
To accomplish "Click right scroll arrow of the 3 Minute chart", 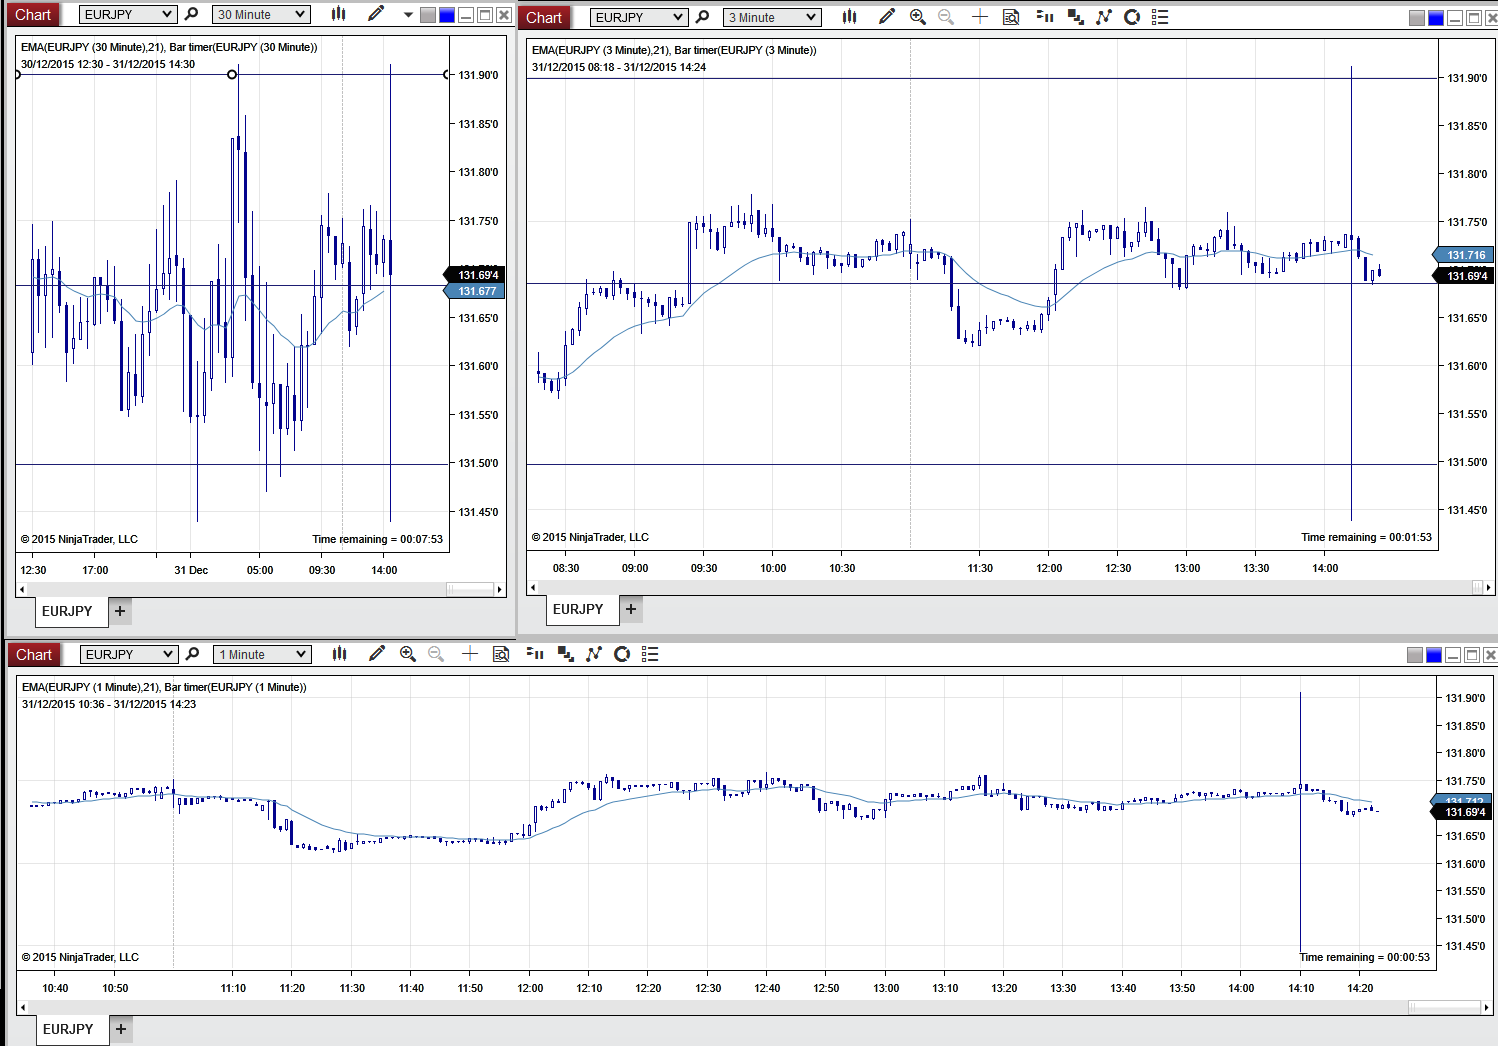I will click(x=1489, y=587).
